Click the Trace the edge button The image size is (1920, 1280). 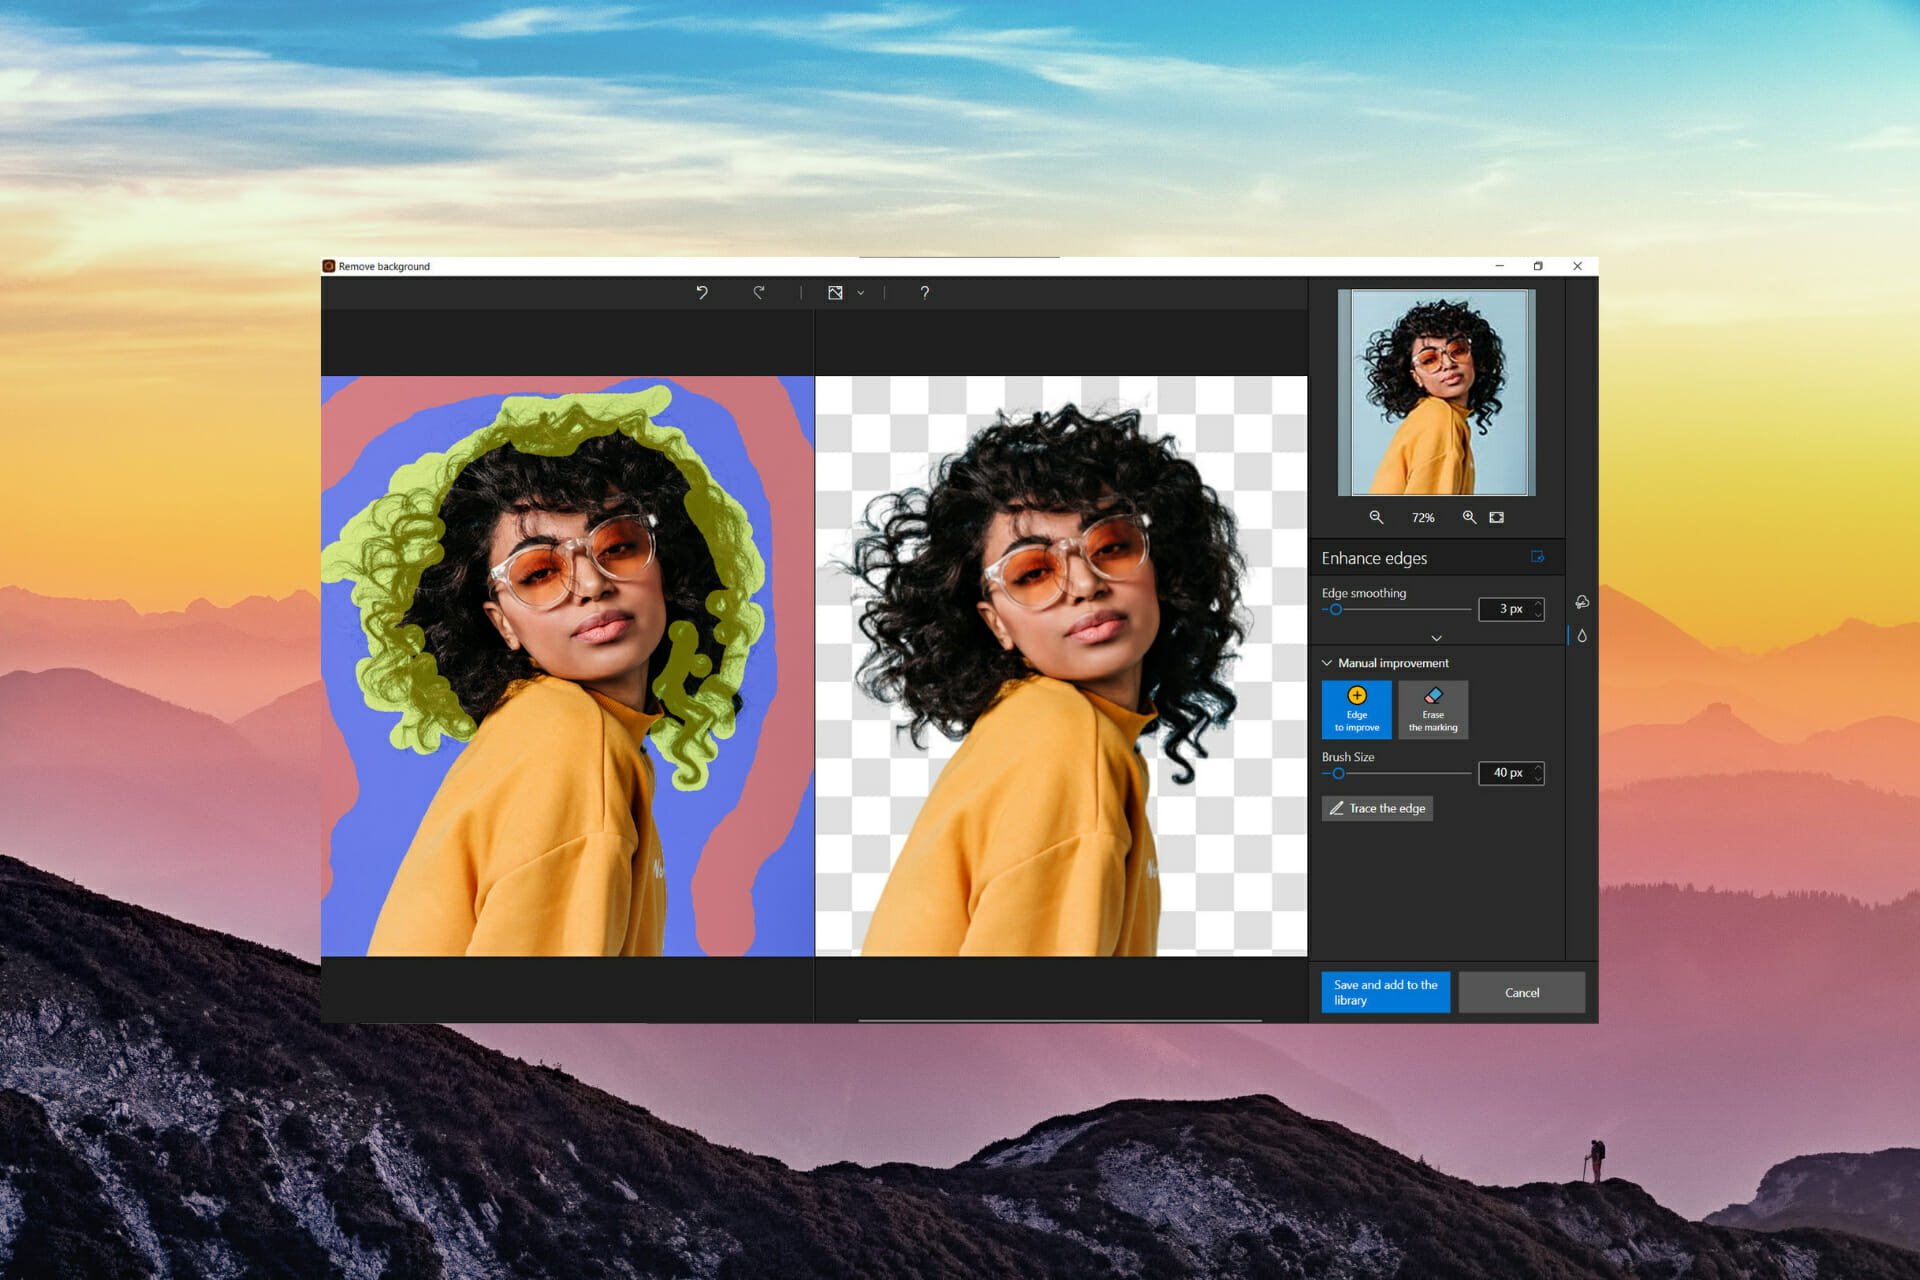click(x=1380, y=807)
